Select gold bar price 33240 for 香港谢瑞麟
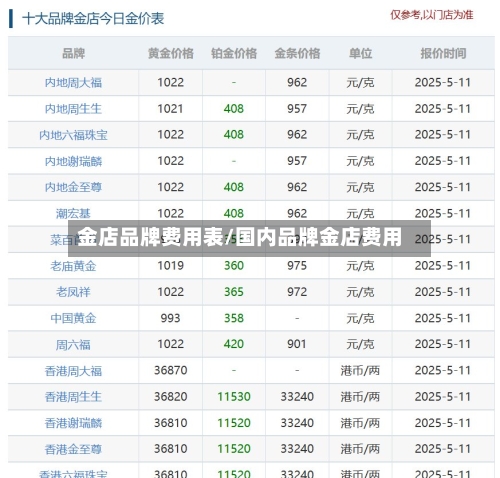Viewport: 500px width, 478px height. pyautogui.click(x=297, y=423)
